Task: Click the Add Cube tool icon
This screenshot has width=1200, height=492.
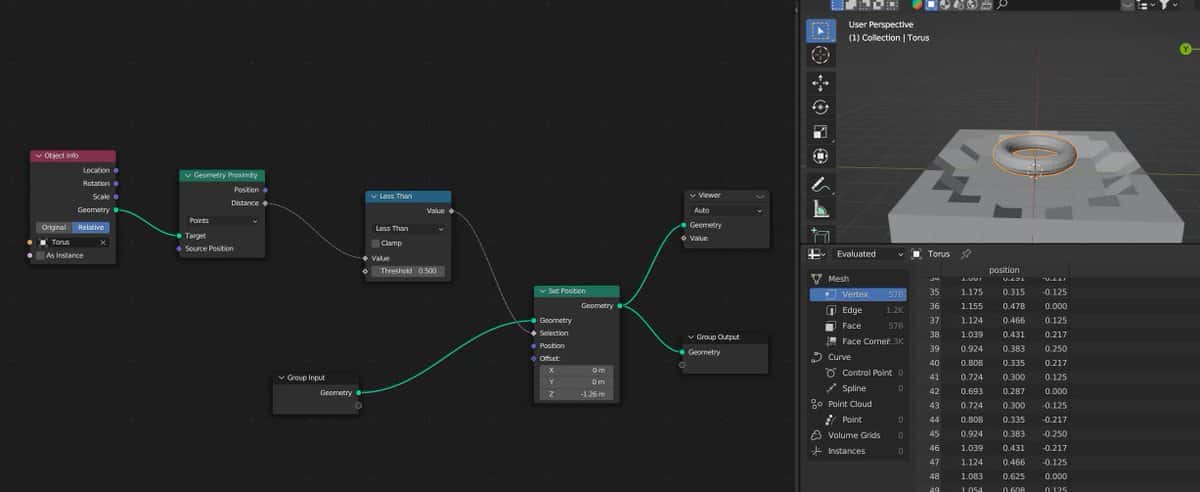Action: (x=820, y=235)
